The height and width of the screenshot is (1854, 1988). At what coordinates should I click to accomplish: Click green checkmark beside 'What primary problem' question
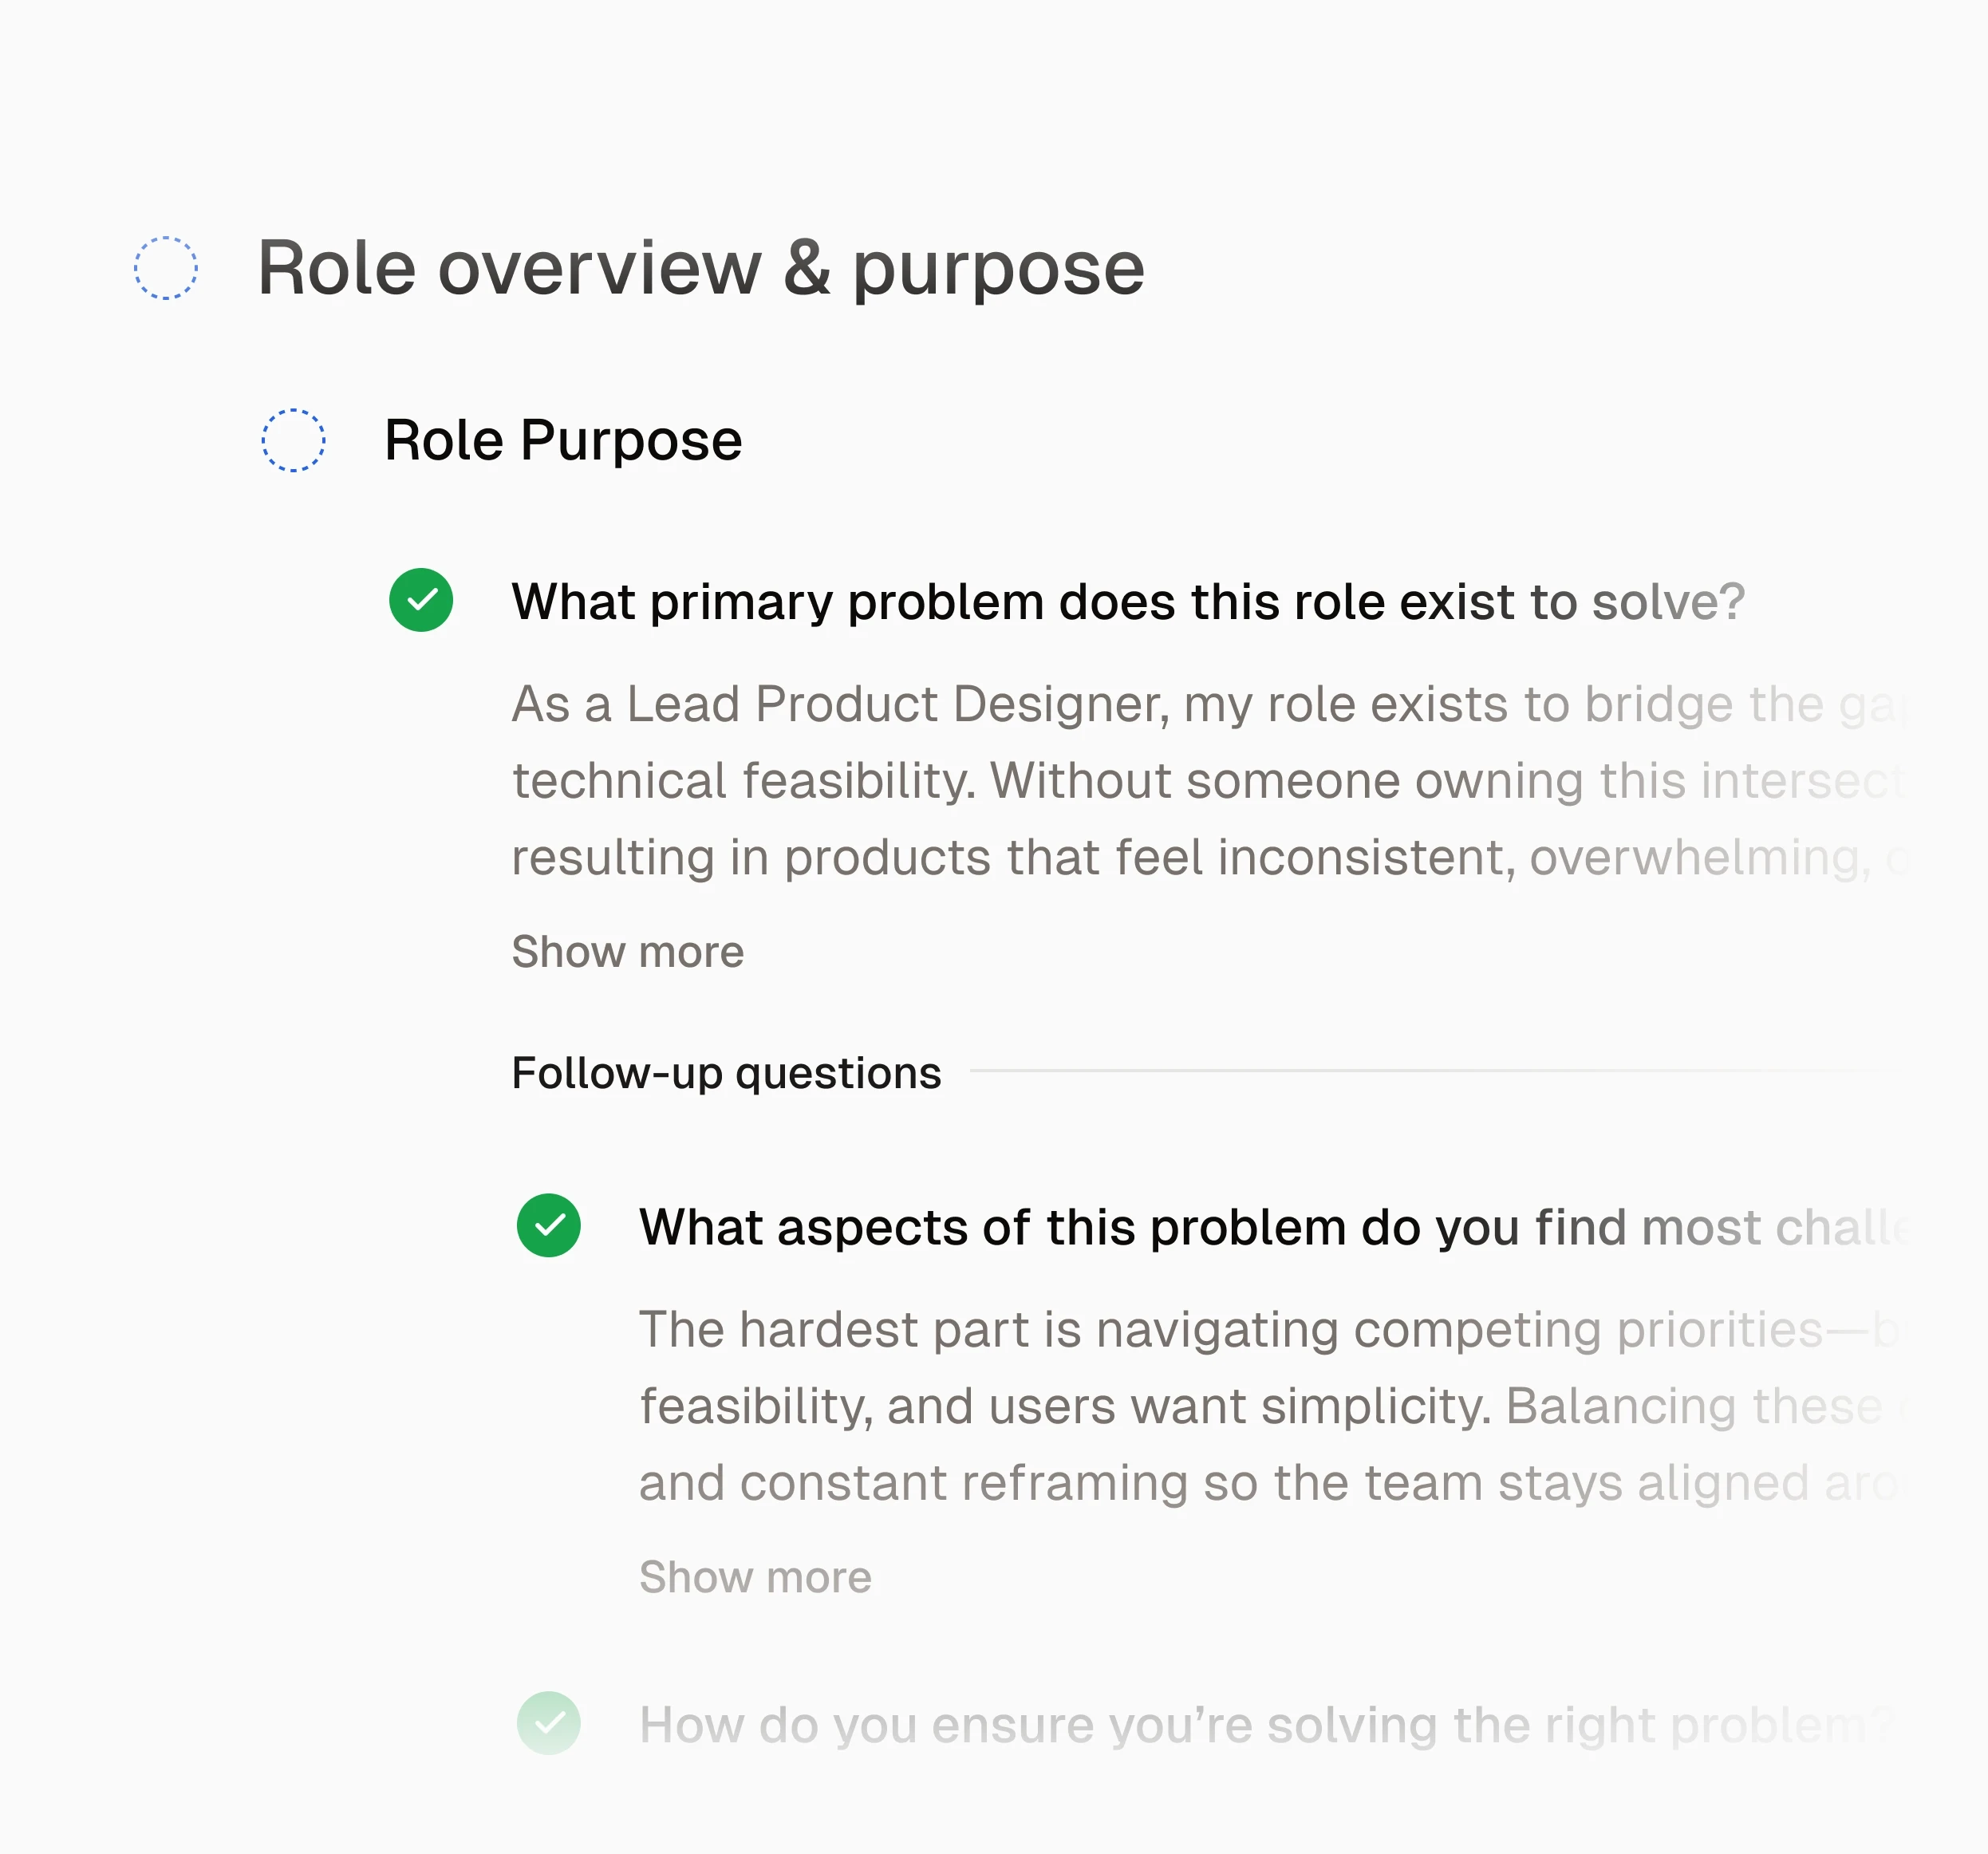pyautogui.click(x=421, y=600)
